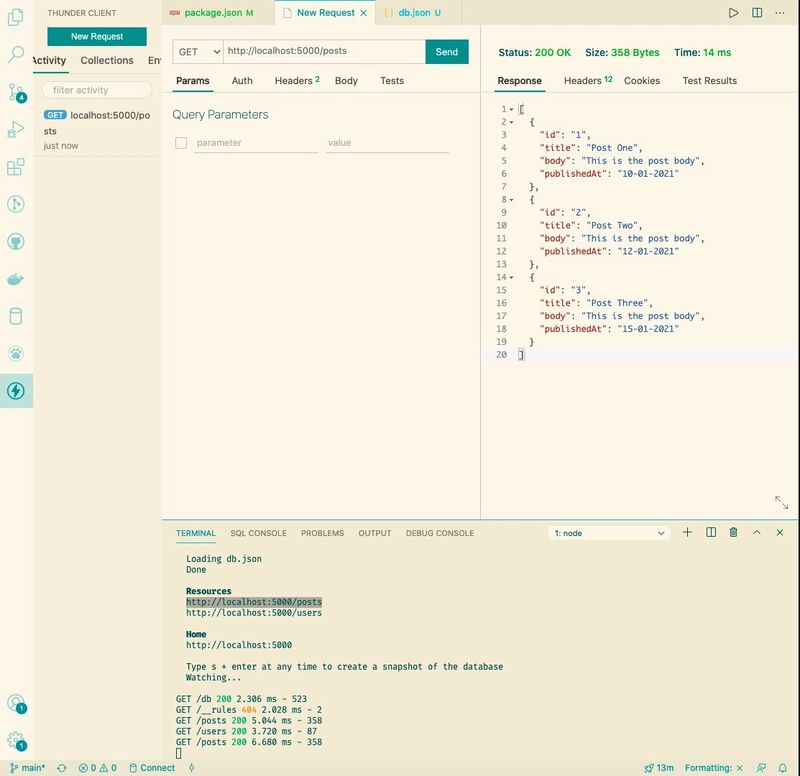The image size is (800, 776).
Task: Open the SQL CONSOLE panel tab
Action: tap(258, 533)
